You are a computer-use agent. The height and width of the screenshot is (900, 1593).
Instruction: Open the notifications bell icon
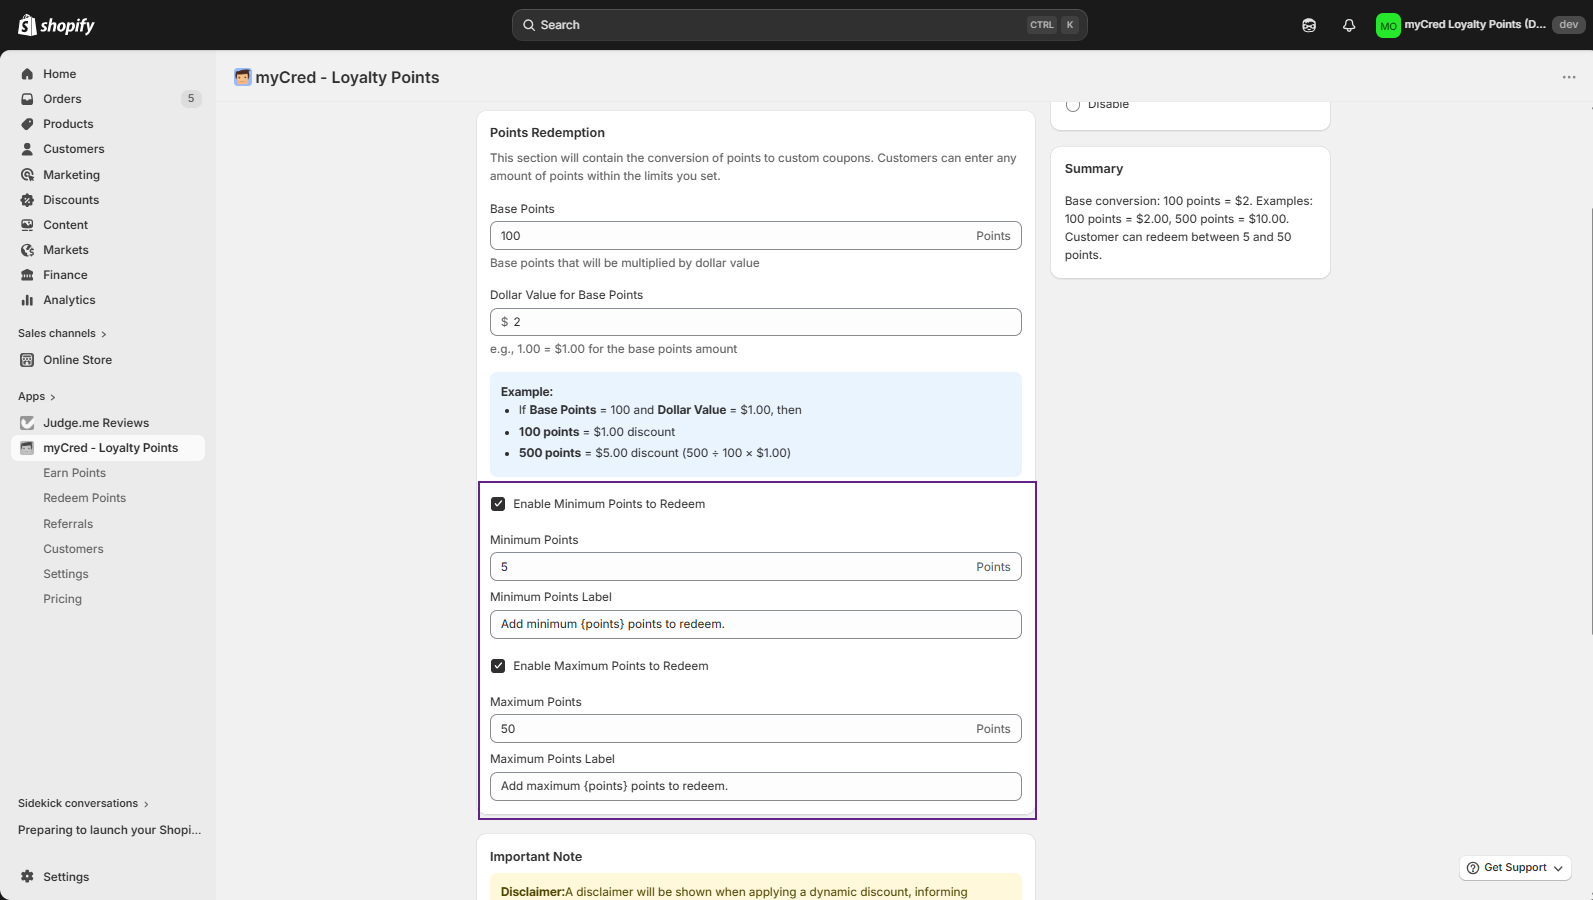pos(1348,25)
